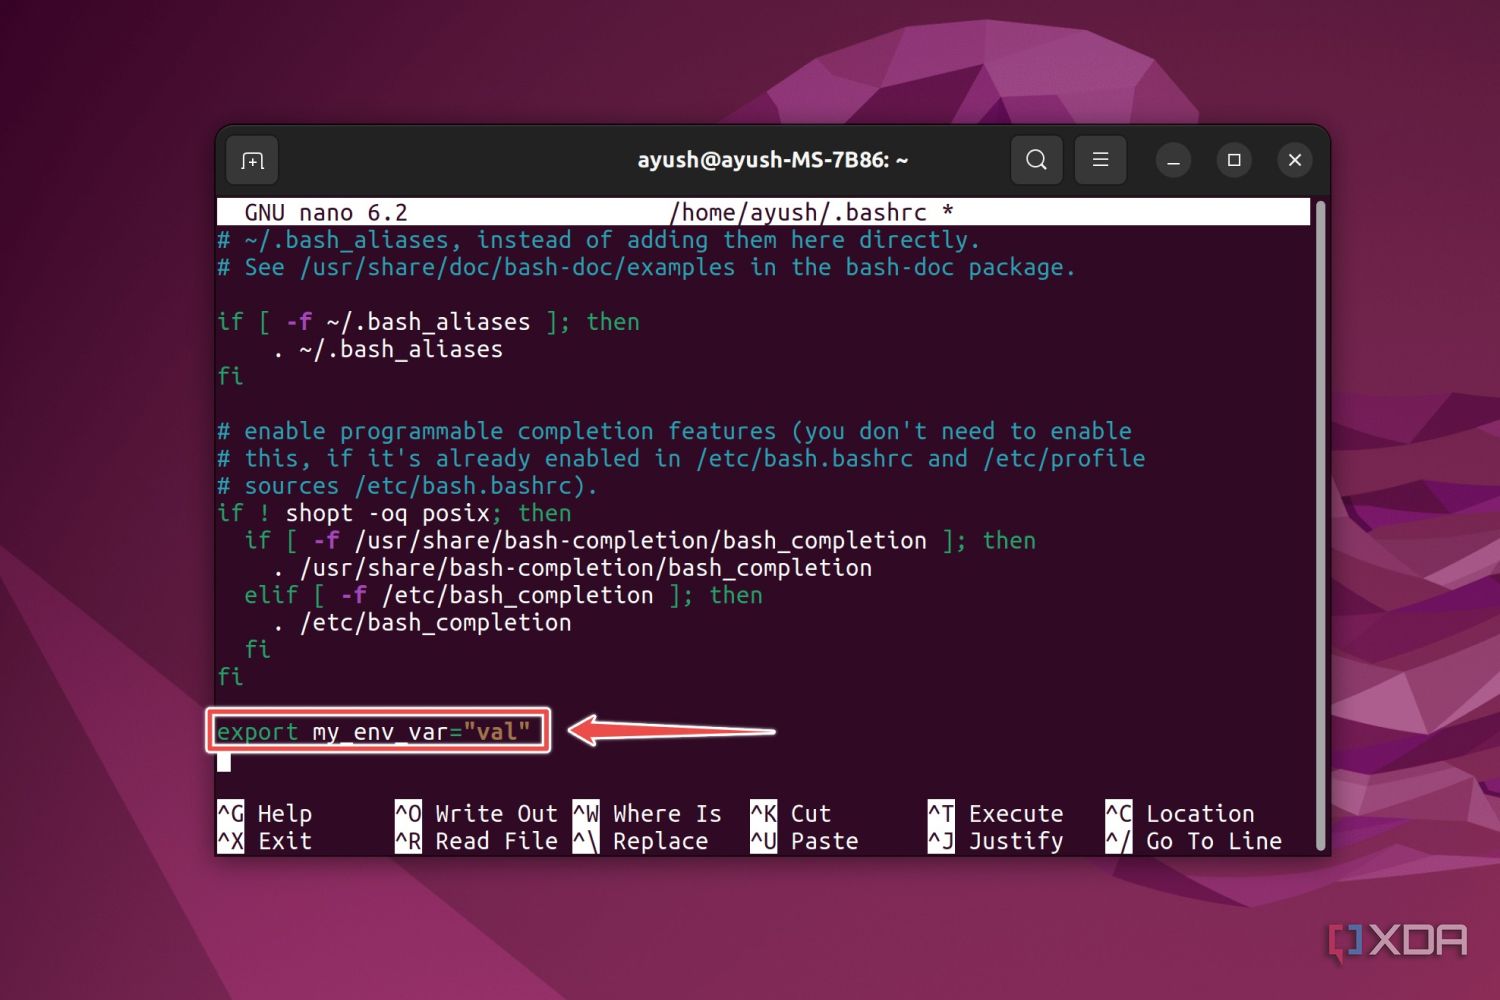Click the ^O Write Out shortcut

(x=476, y=814)
